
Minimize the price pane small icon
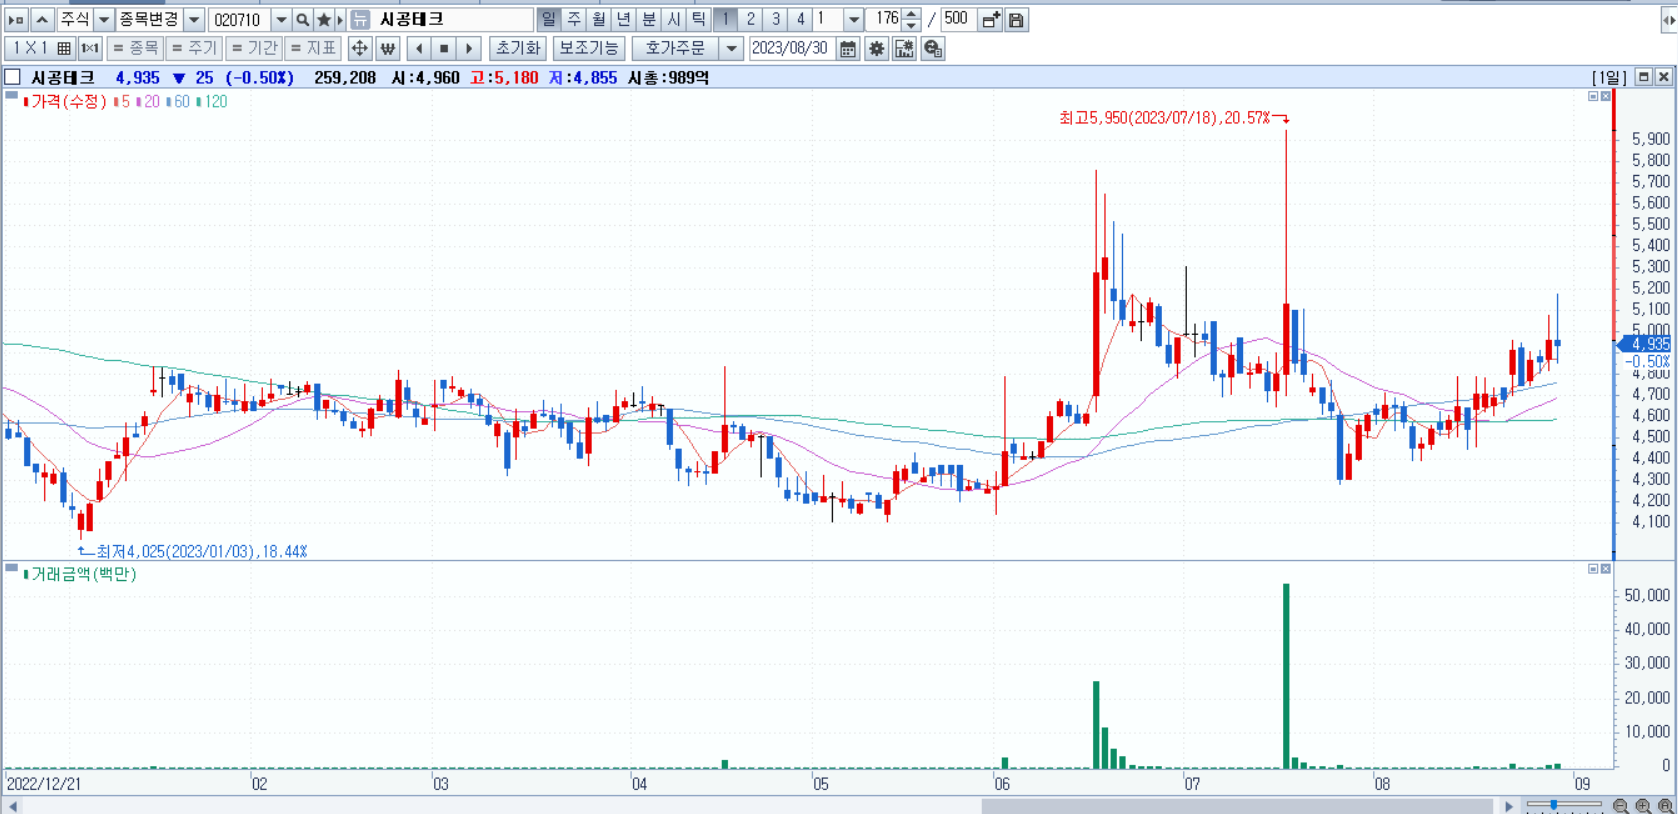[1593, 96]
